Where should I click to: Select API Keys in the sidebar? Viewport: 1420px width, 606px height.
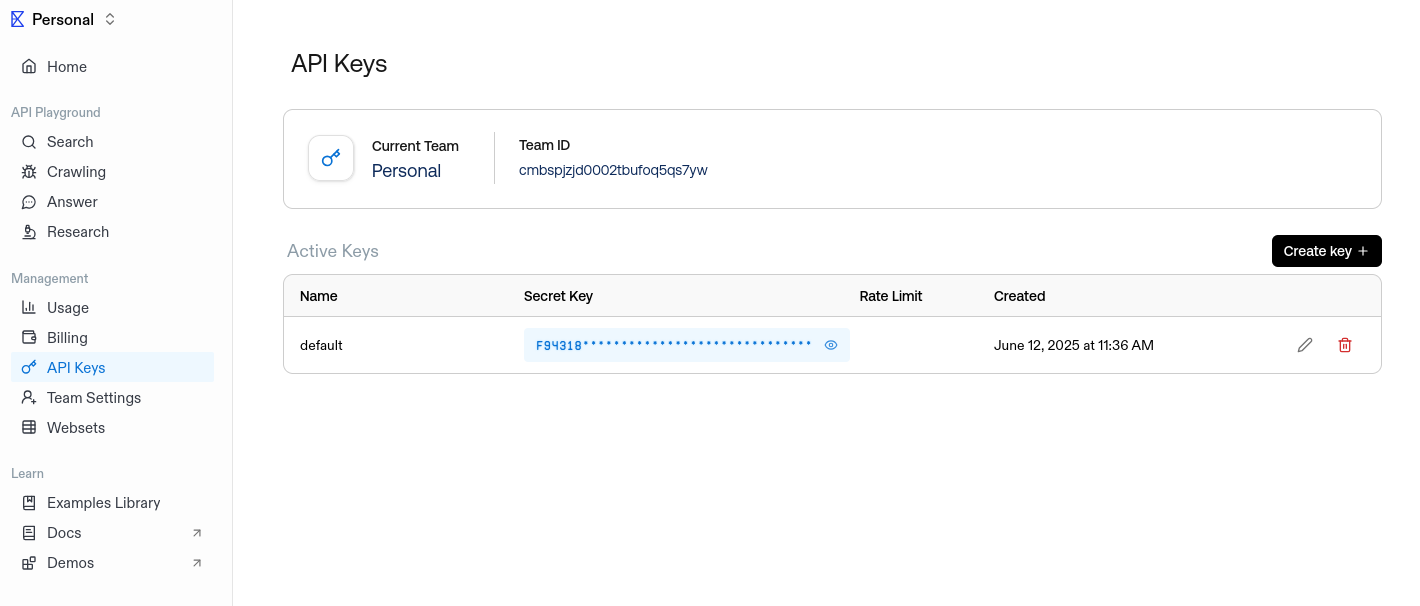[76, 368]
